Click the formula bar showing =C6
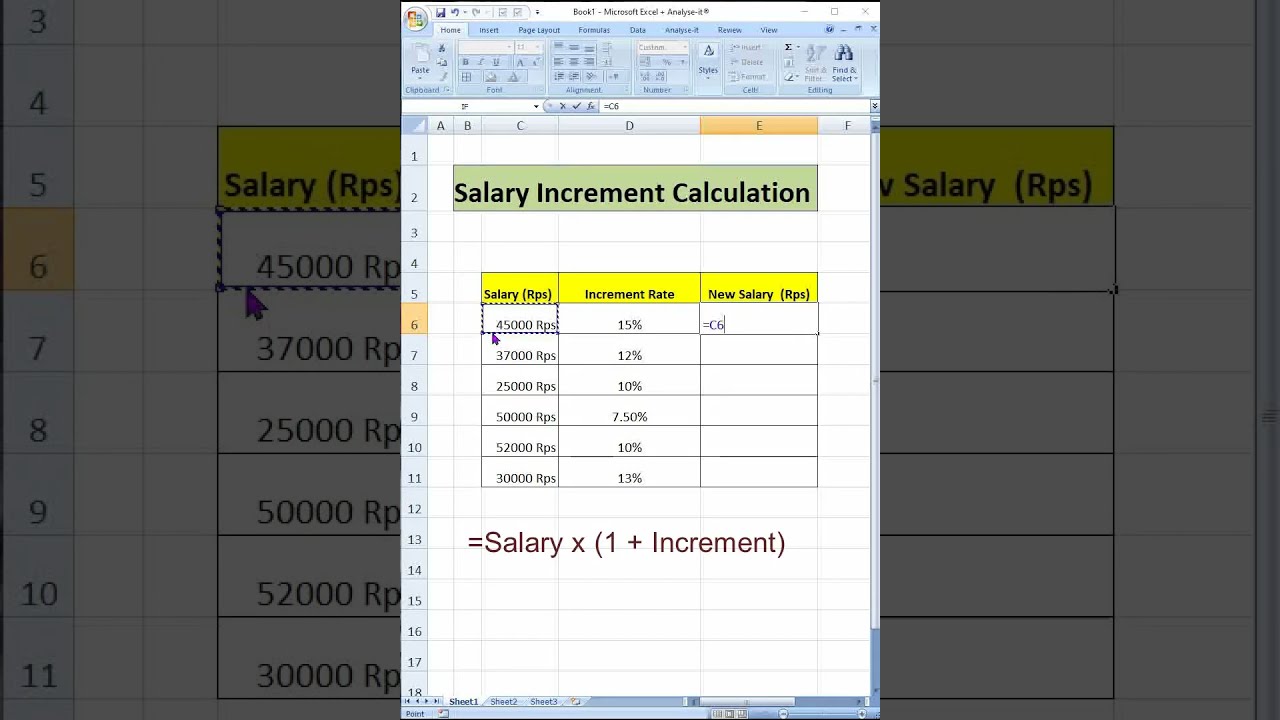 coord(733,106)
